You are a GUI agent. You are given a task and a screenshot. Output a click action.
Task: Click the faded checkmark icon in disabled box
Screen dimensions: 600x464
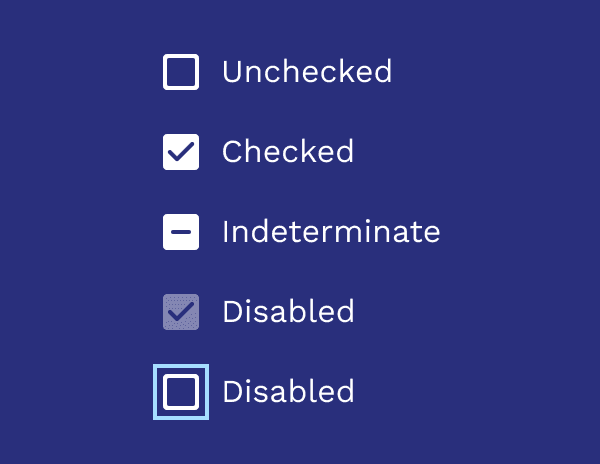click(181, 312)
